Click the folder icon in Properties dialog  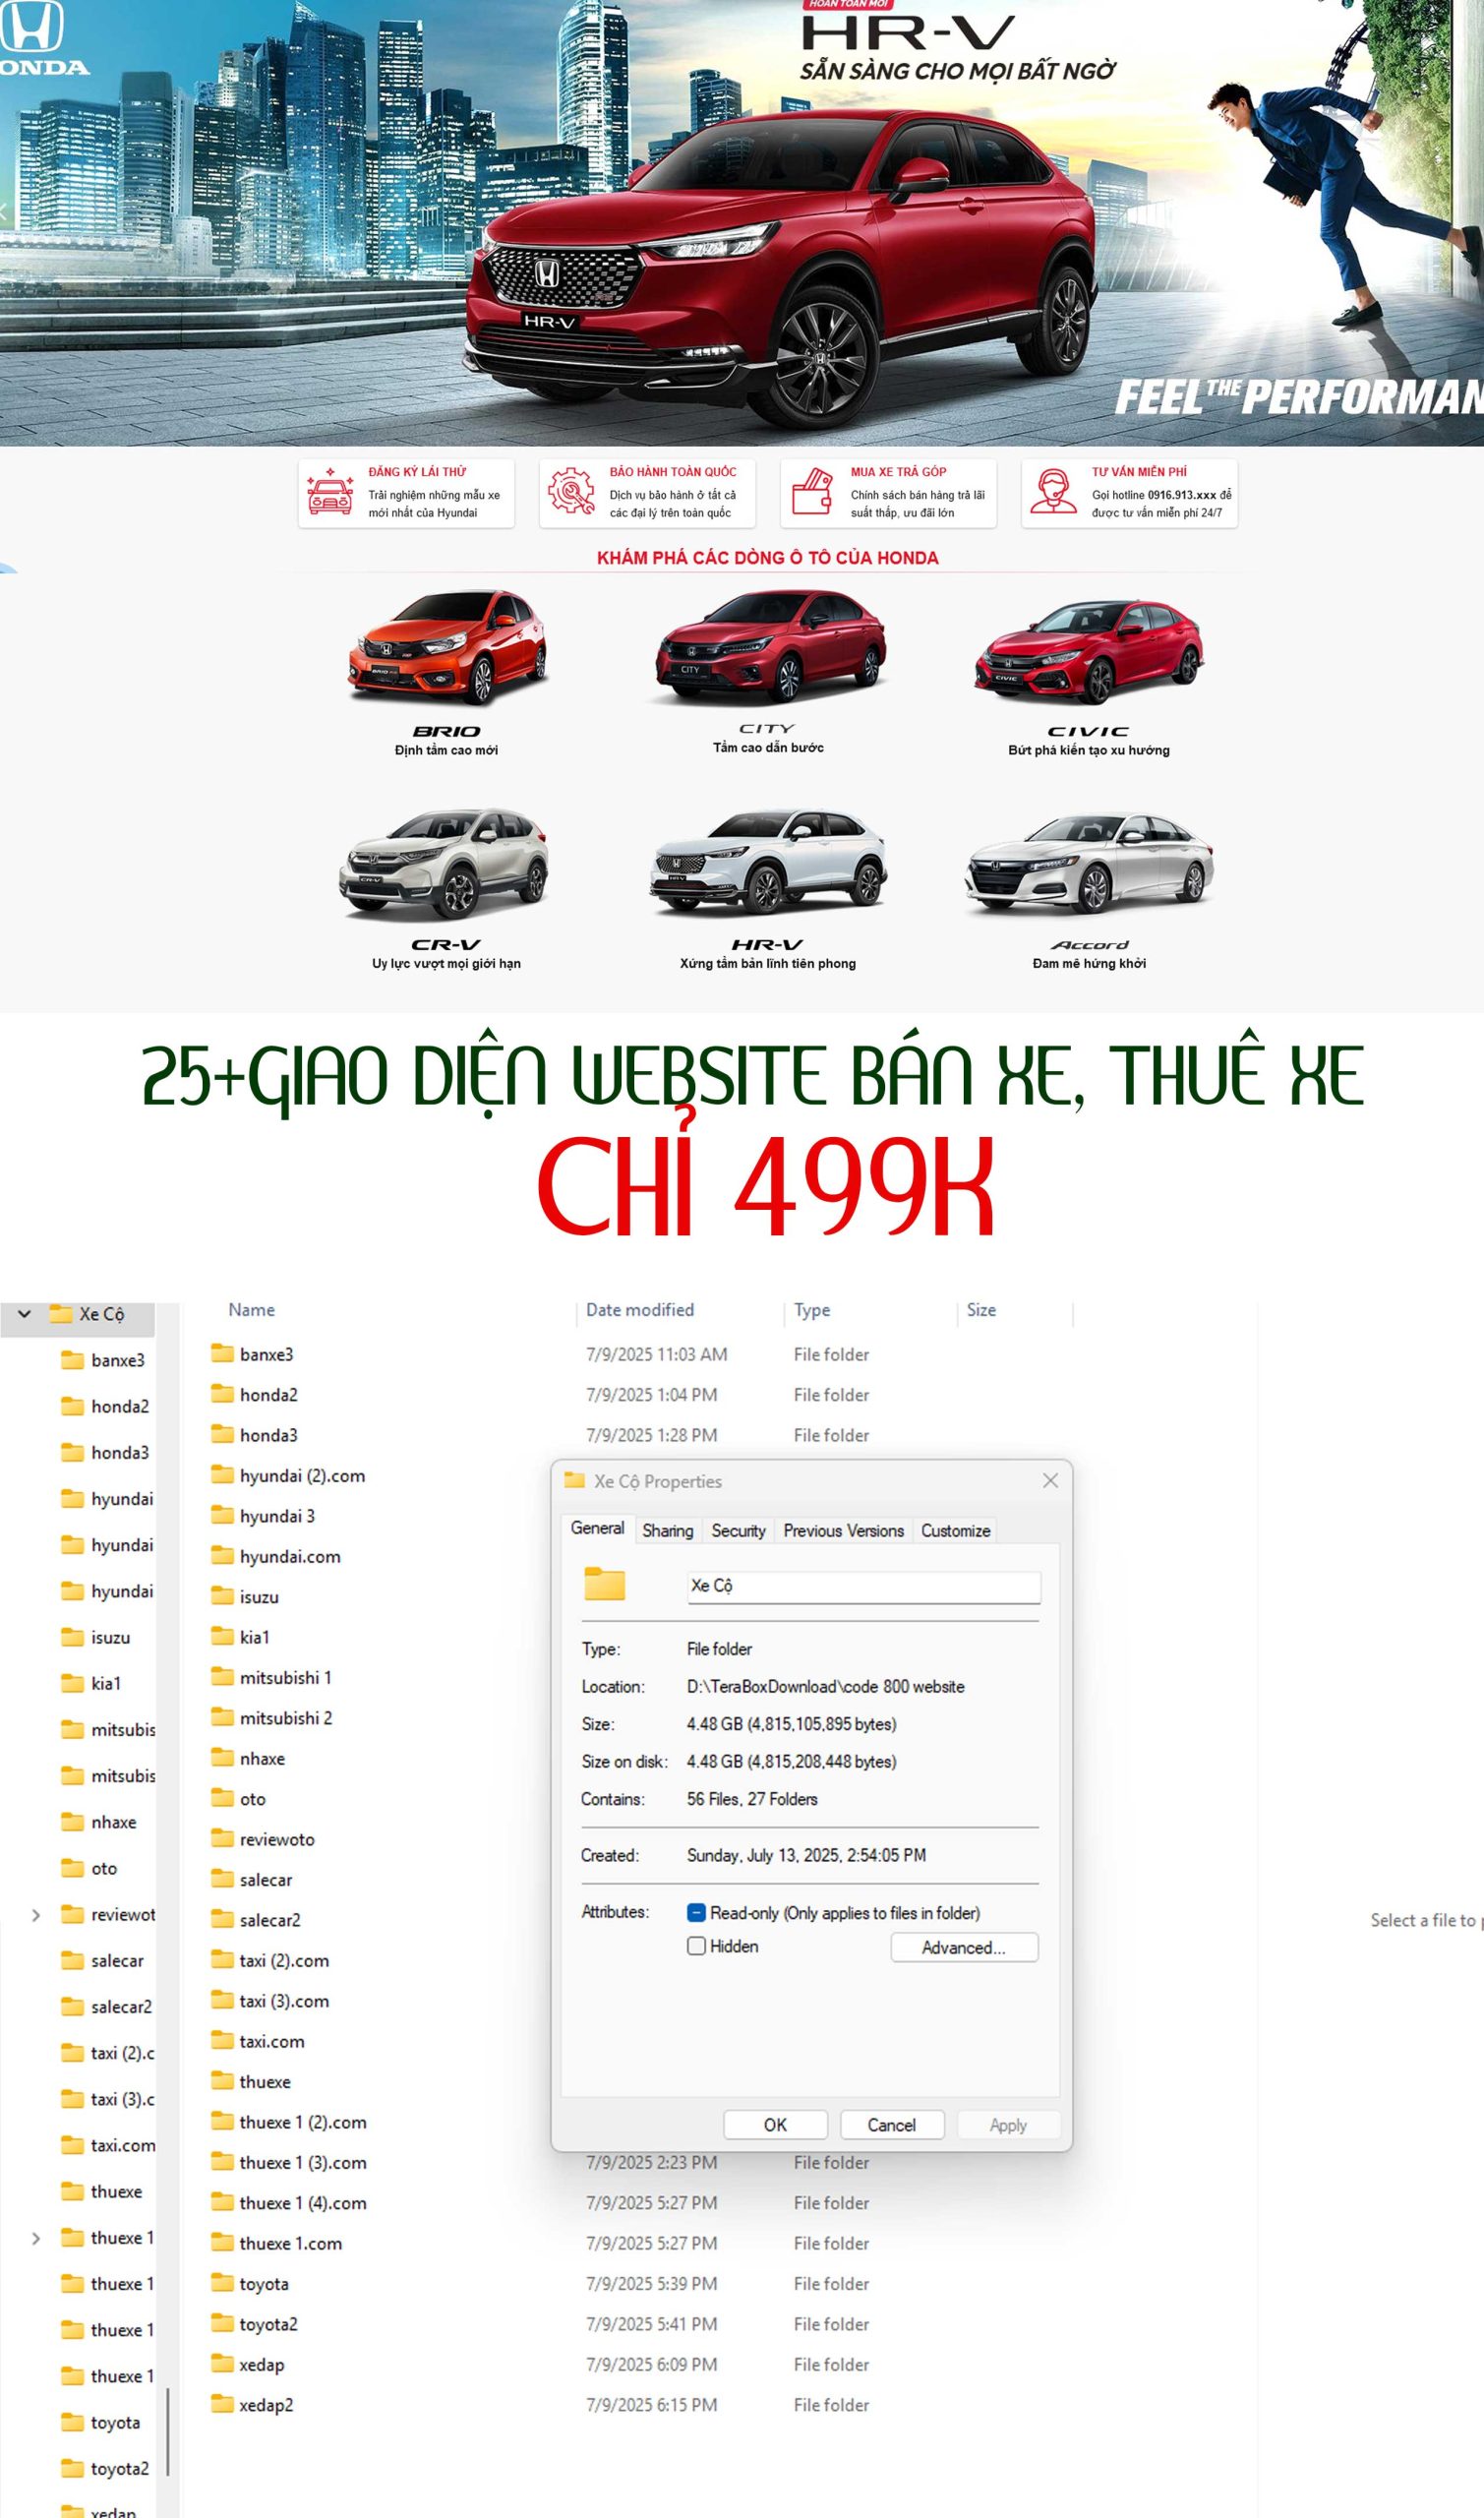click(605, 1584)
